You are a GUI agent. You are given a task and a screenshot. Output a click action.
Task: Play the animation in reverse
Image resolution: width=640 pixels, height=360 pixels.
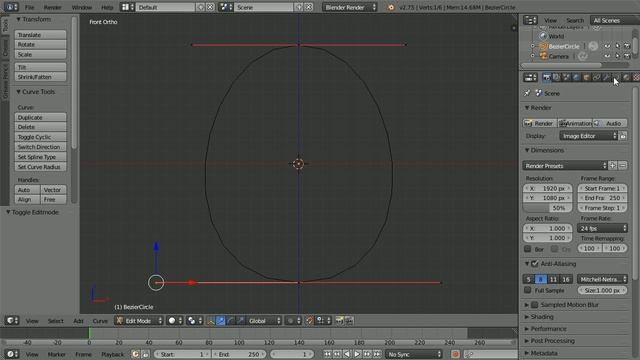[x=347, y=354]
